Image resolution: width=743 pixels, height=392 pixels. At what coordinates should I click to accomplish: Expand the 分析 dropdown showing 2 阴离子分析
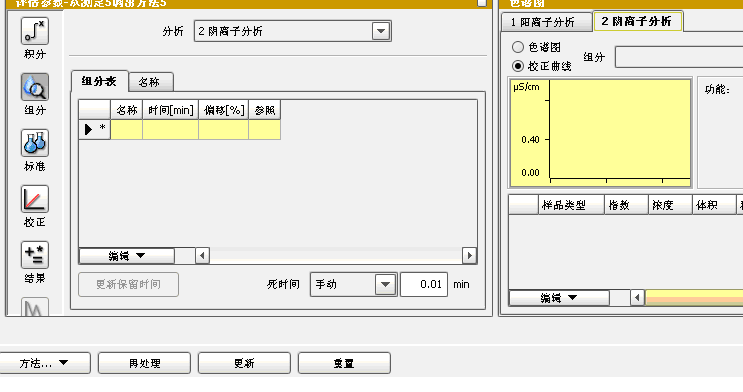(381, 31)
